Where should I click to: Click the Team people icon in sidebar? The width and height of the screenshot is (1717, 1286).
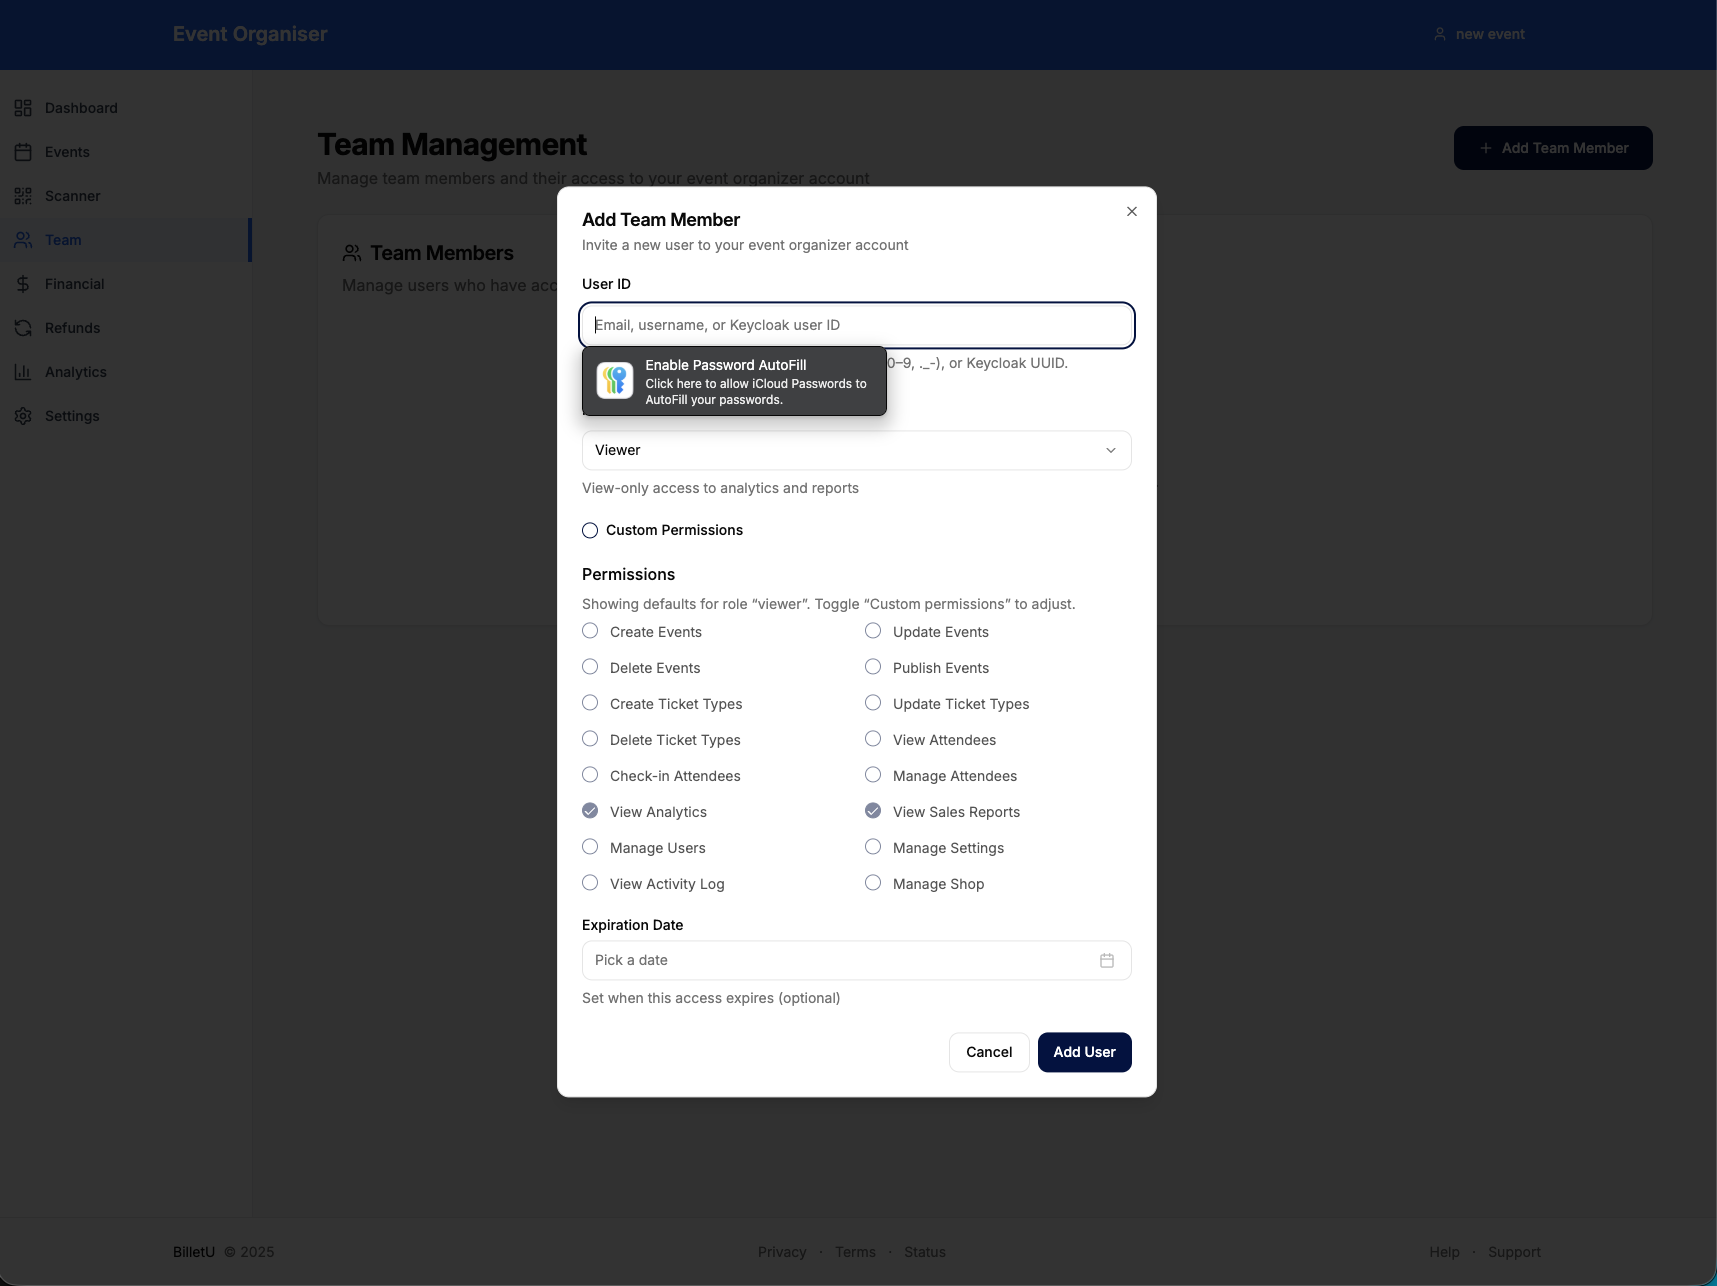coord(23,240)
